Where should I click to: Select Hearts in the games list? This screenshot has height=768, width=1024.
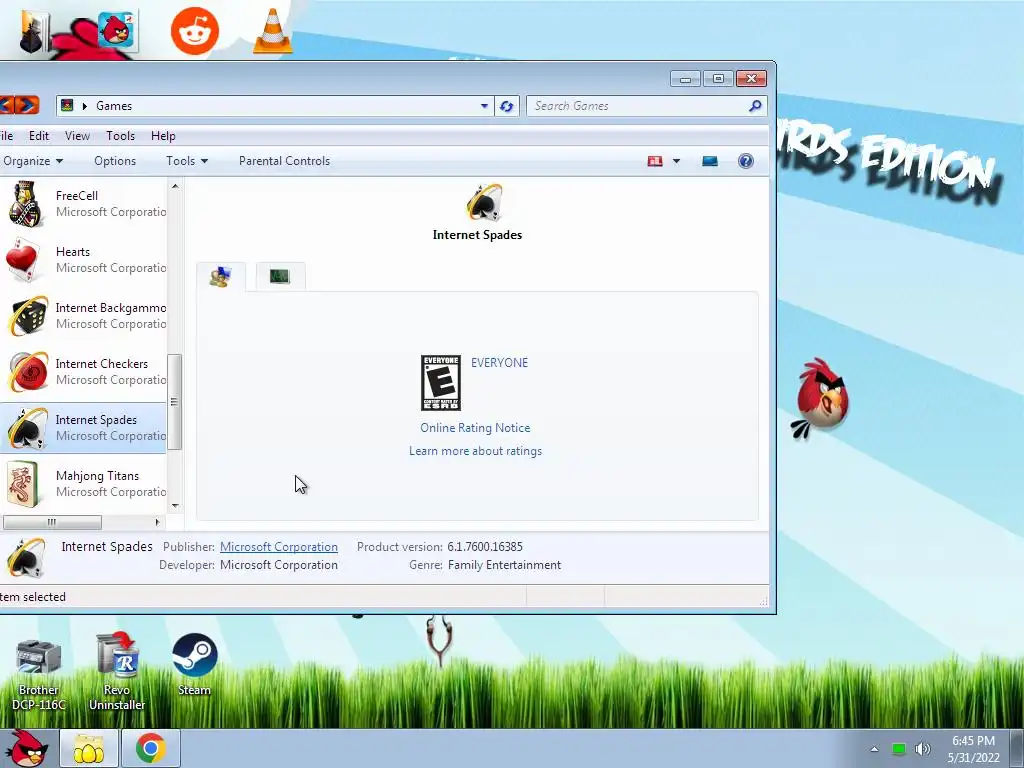tap(84, 260)
